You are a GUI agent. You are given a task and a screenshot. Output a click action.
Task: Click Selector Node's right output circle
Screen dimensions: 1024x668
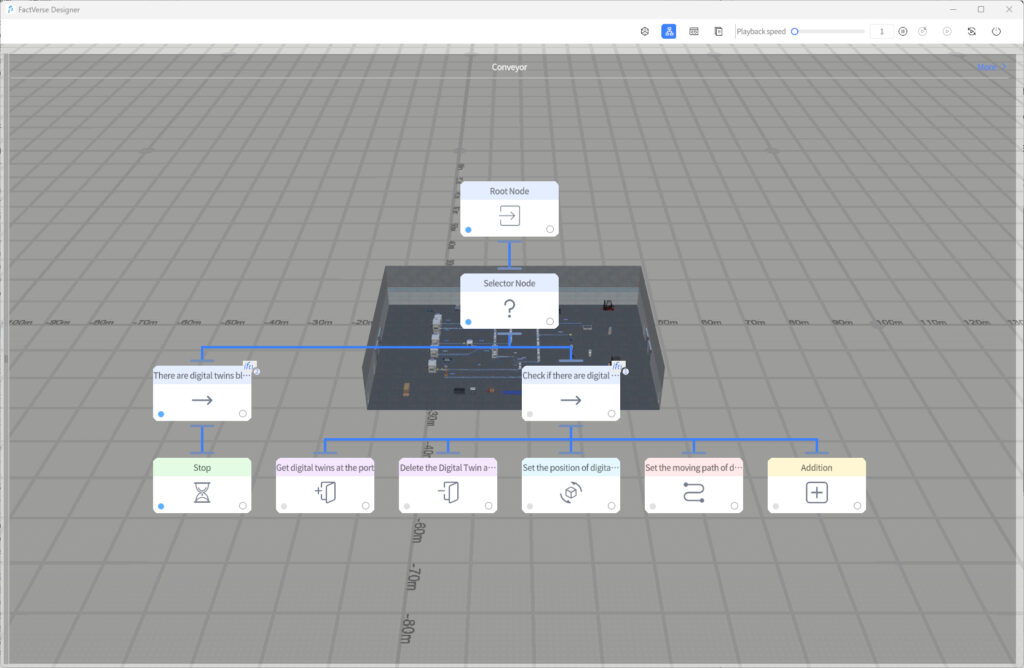(550, 321)
